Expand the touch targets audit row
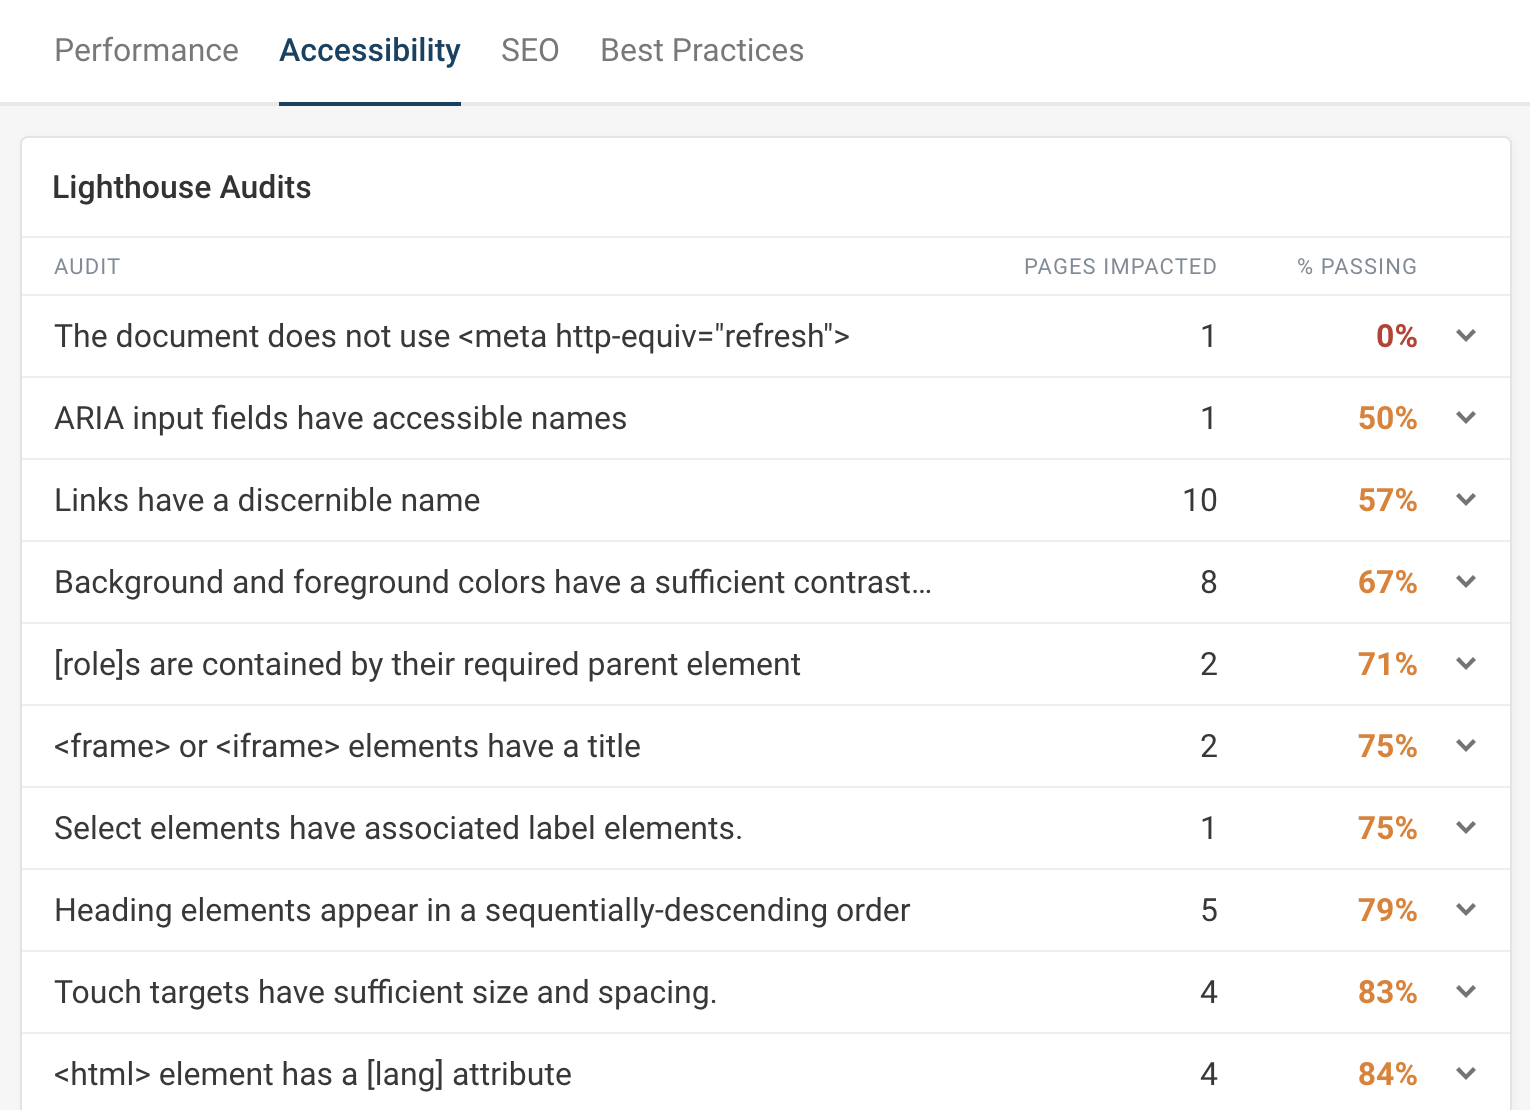Image resolution: width=1530 pixels, height=1110 pixels. (1465, 992)
